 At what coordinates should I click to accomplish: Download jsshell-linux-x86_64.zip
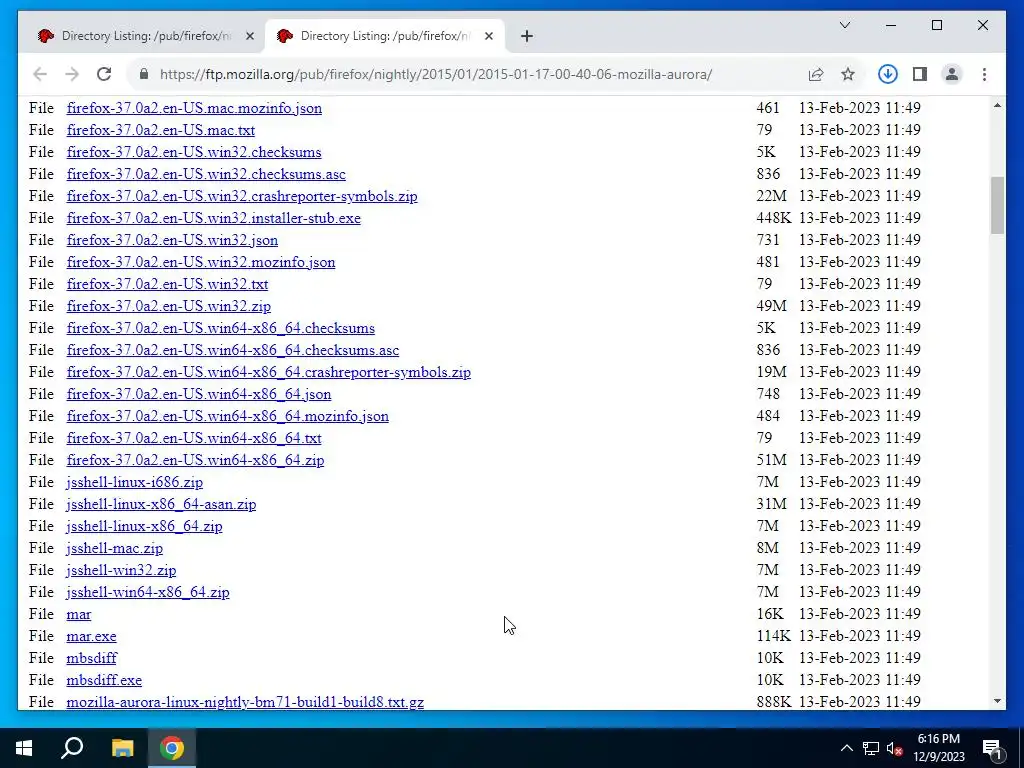[144, 526]
